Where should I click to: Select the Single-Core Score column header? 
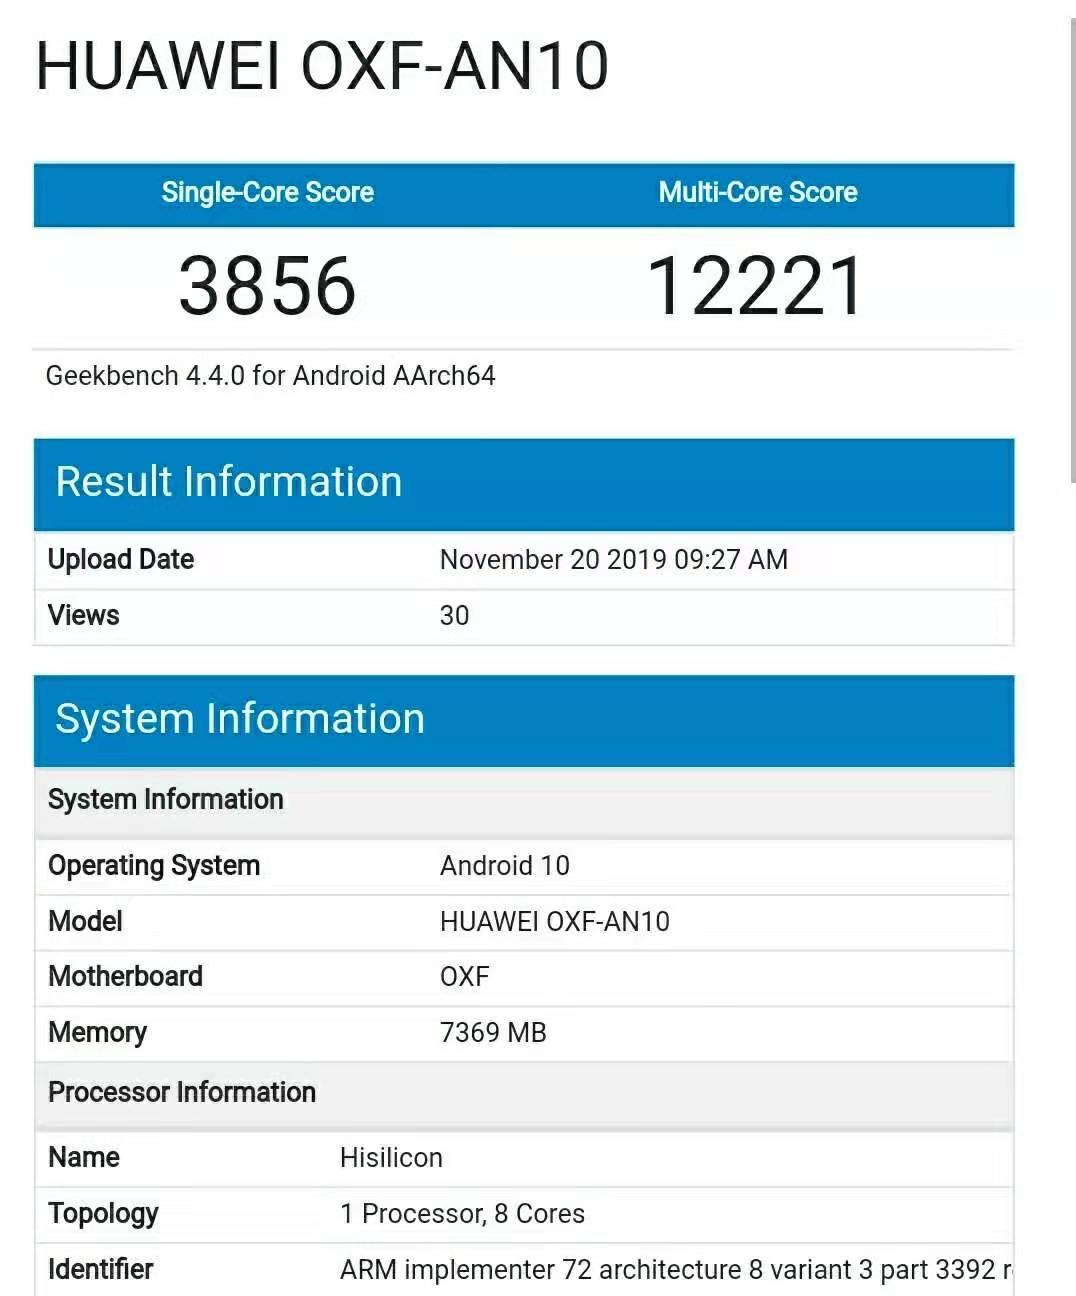(x=267, y=192)
